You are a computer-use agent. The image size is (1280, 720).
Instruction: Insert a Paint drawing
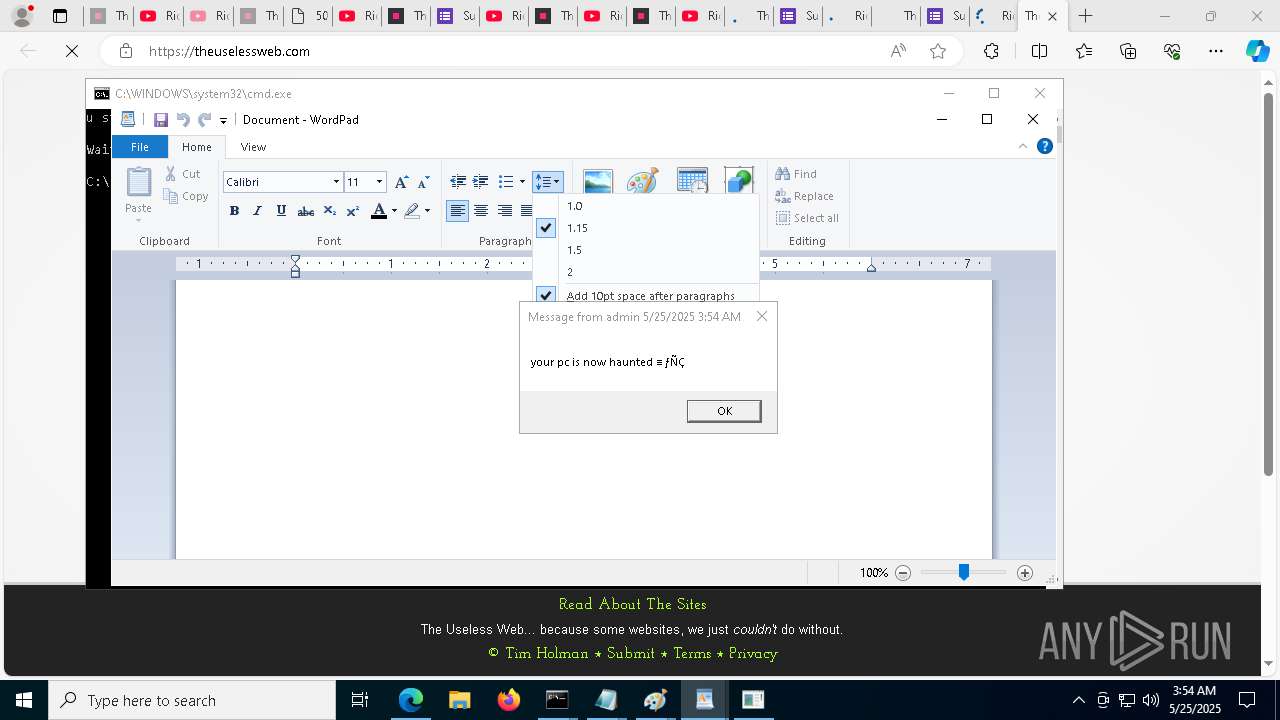point(642,181)
